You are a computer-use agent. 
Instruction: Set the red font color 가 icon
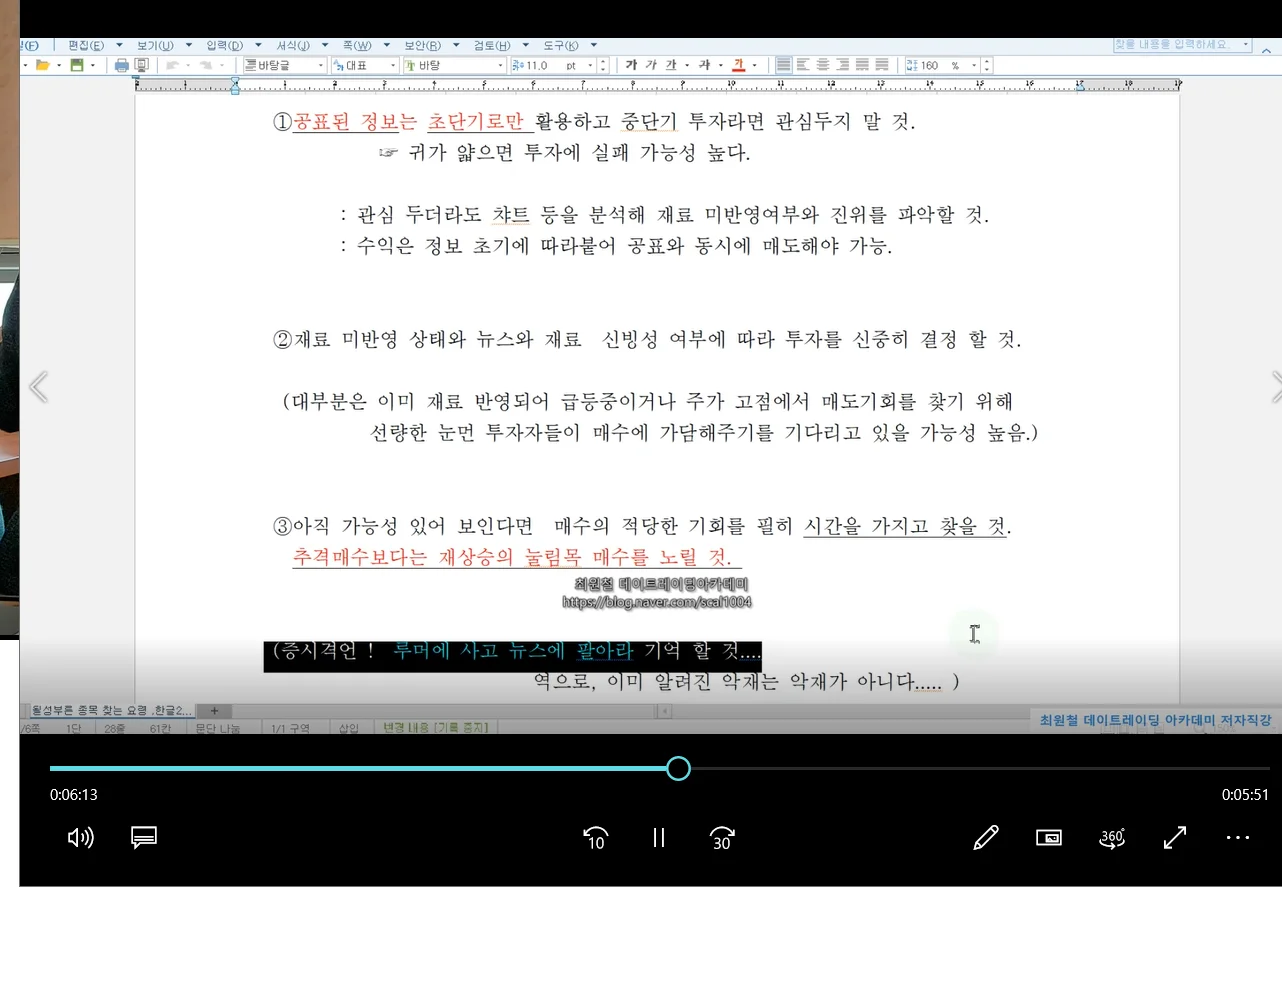pyautogui.click(x=739, y=65)
